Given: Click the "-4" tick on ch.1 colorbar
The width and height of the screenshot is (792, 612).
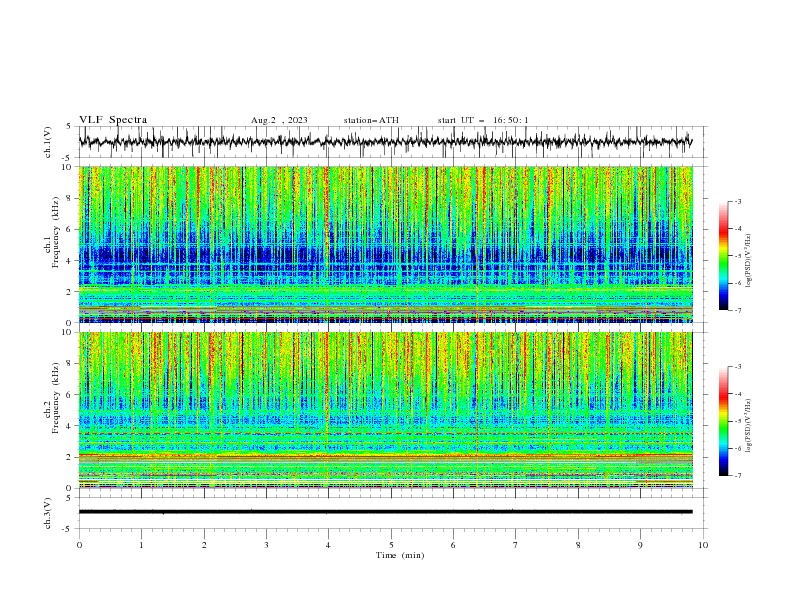Looking at the screenshot, I should pyautogui.click(x=737, y=229).
